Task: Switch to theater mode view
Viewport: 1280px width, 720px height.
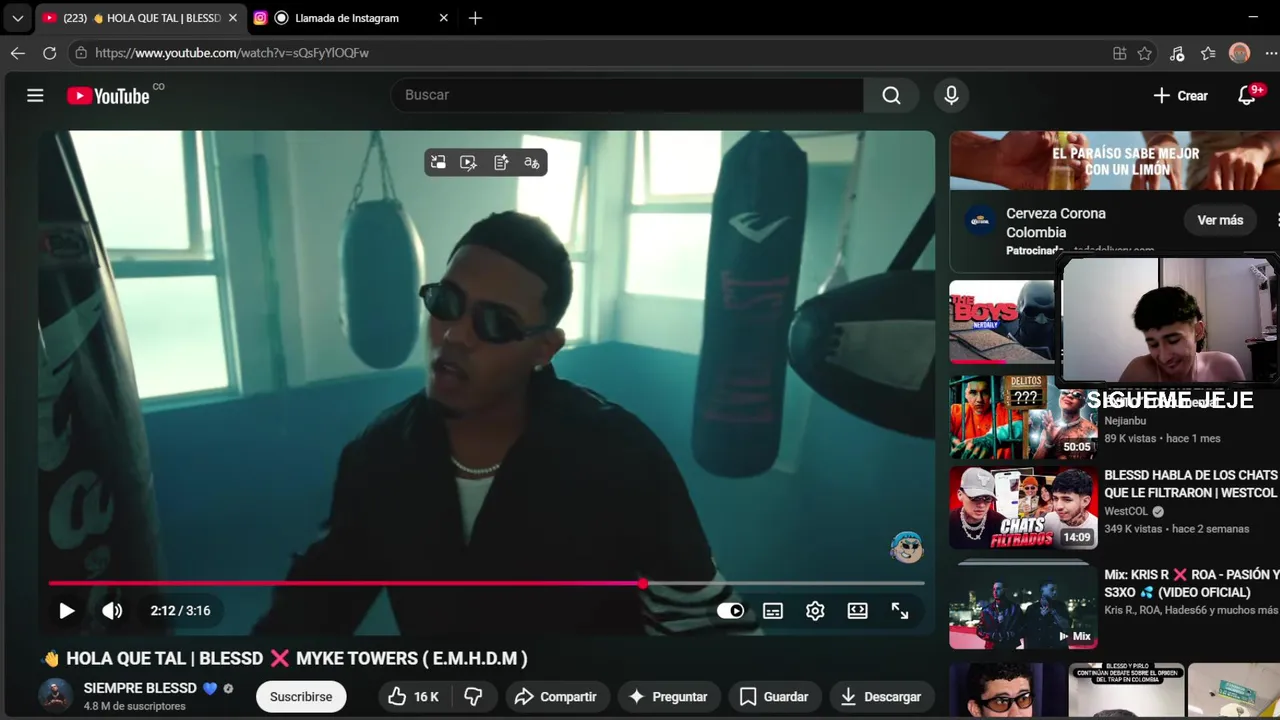Action: pyautogui.click(x=858, y=611)
